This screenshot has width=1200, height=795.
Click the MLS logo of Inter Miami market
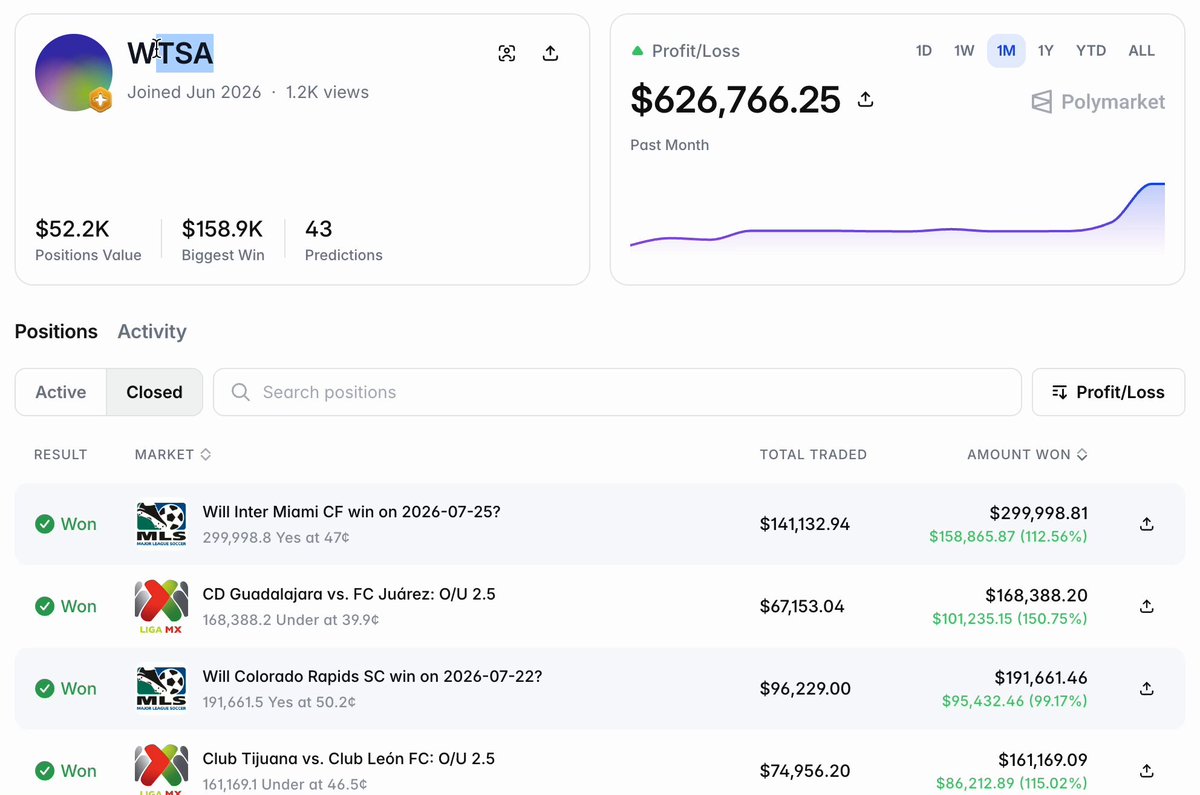[161, 524]
